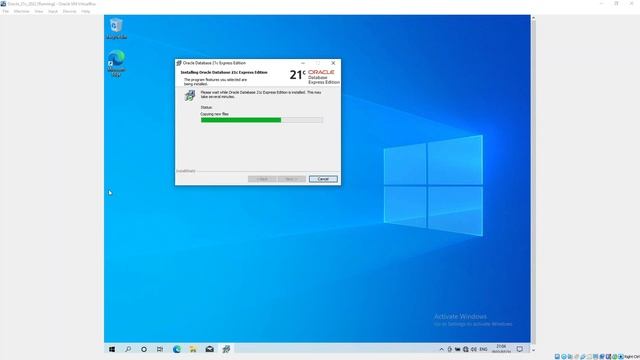This screenshot has height=360, width=640.
Task: Minimize the VirtualBox window
Action: [x=601, y=4]
